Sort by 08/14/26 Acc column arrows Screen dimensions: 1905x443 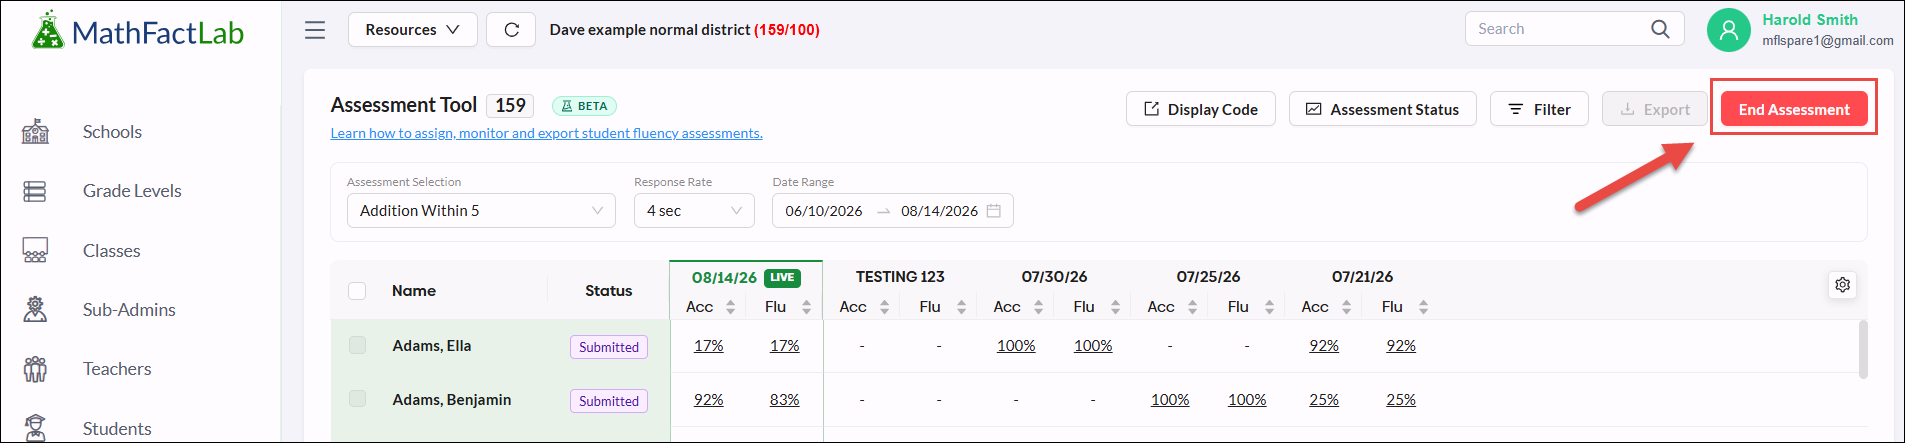(x=731, y=307)
